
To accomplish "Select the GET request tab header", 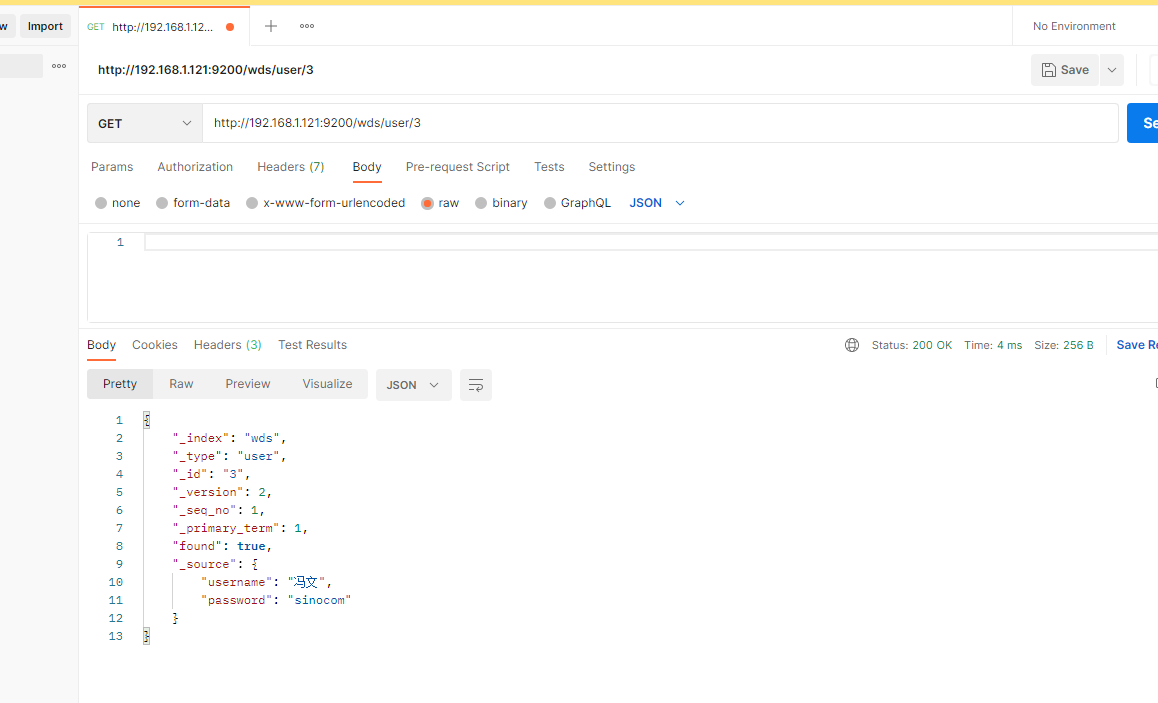I will point(164,27).
